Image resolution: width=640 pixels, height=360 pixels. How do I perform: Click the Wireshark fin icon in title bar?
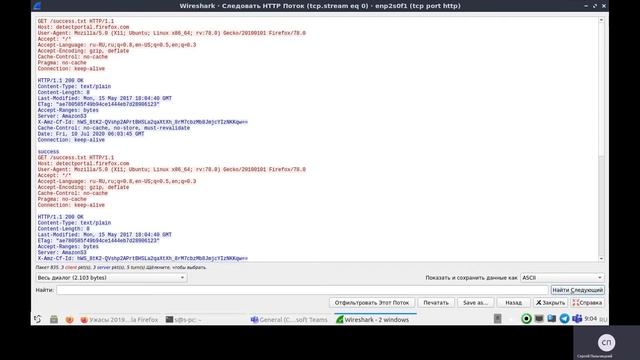tap(37, 6)
